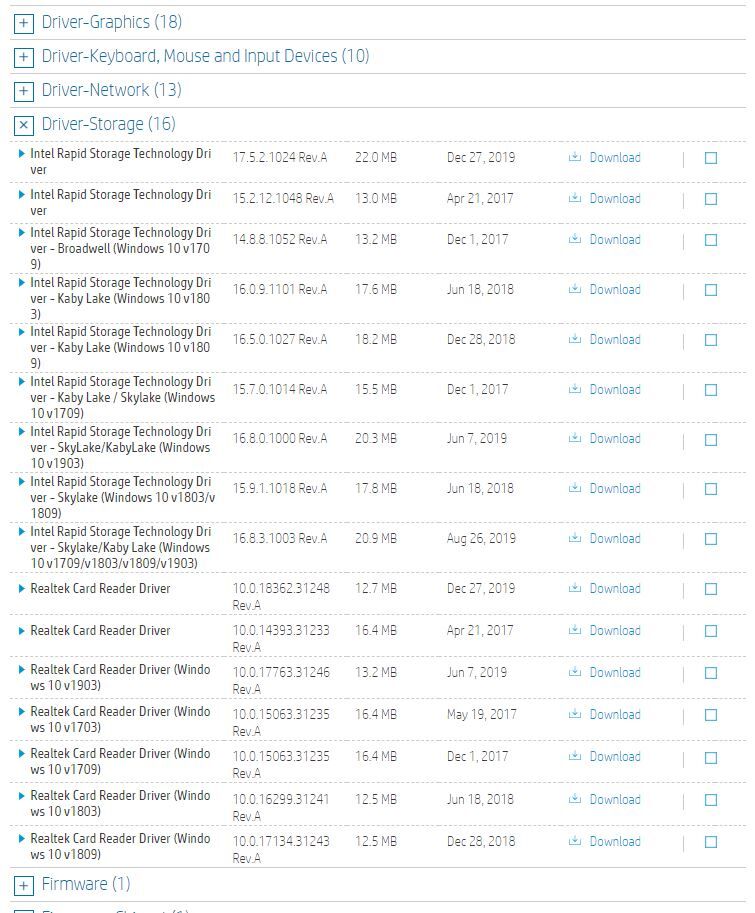Select checkbox for Realtek v1709 Dec 1, 2017
This screenshot has height=913, width=755.
711,758
